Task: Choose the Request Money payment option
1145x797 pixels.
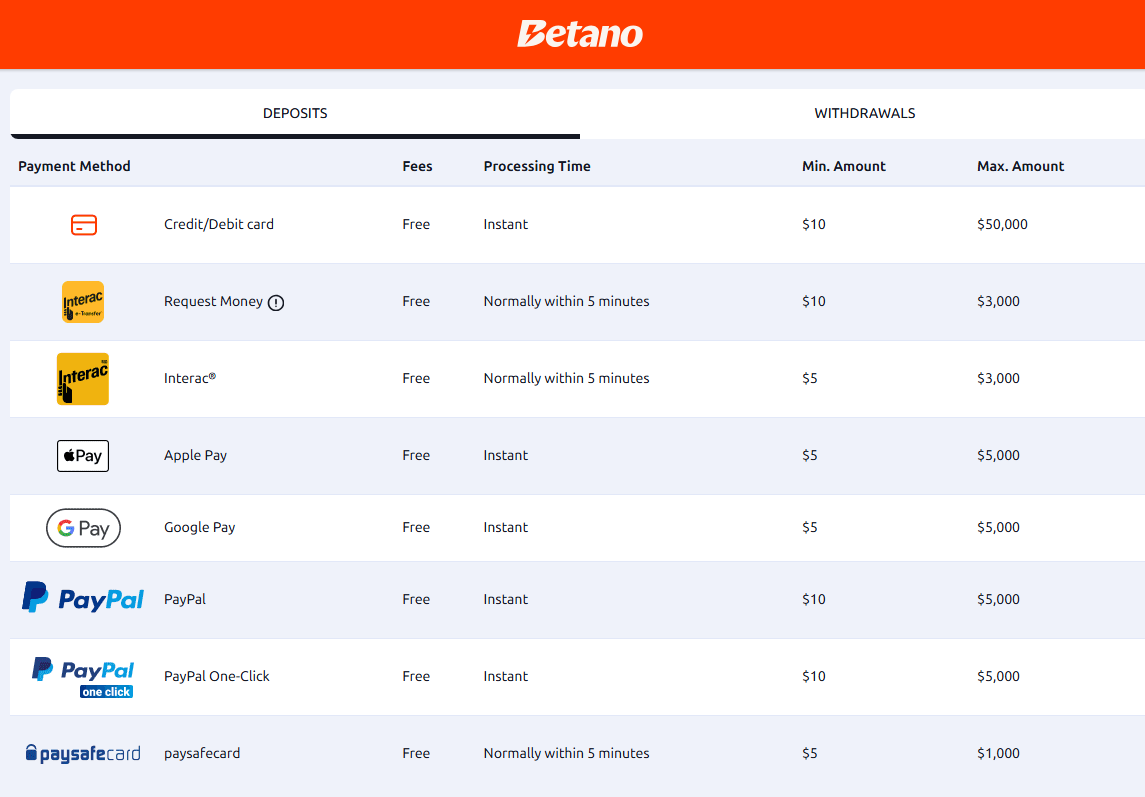Action: coord(213,301)
